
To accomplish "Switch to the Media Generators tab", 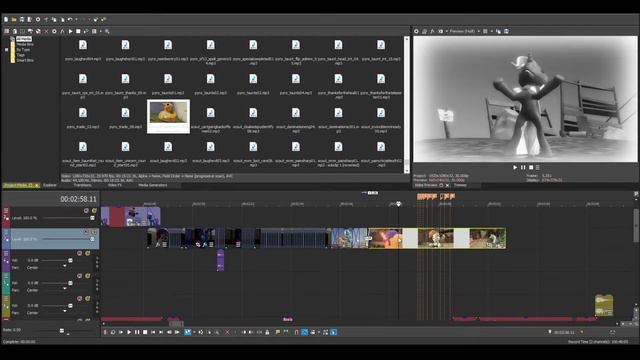I will click(x=153, y=185).
